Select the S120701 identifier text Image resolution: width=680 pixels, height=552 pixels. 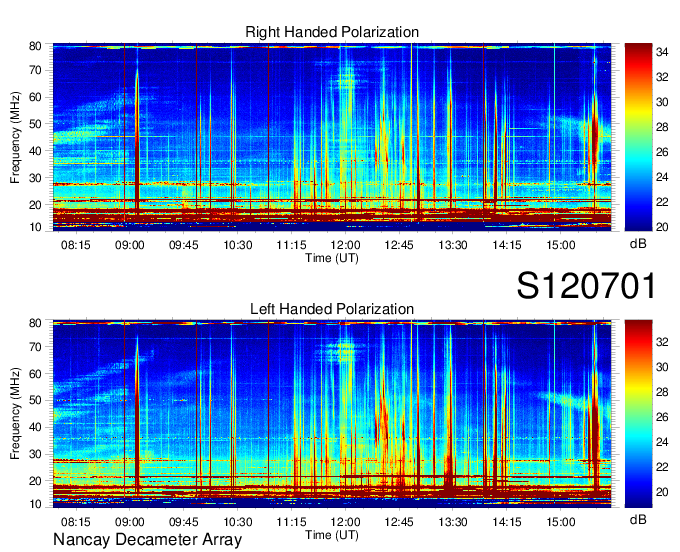(586, 285)
